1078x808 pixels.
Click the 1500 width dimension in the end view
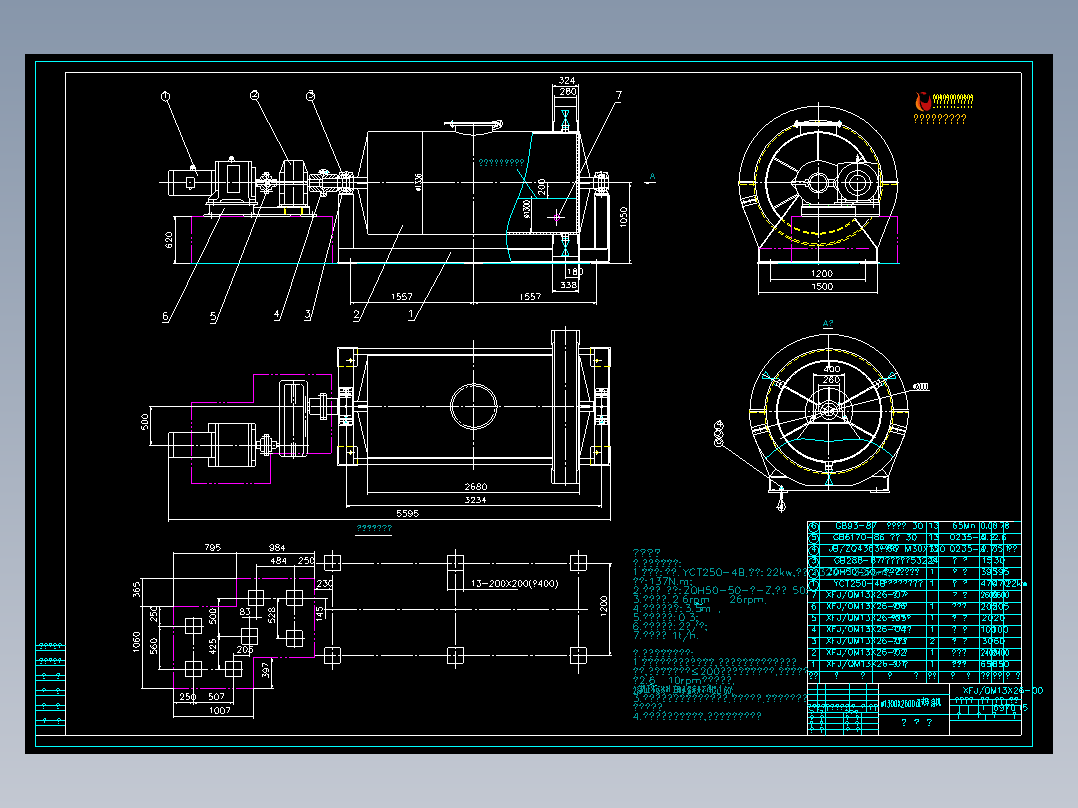click(x=822, y=287)
